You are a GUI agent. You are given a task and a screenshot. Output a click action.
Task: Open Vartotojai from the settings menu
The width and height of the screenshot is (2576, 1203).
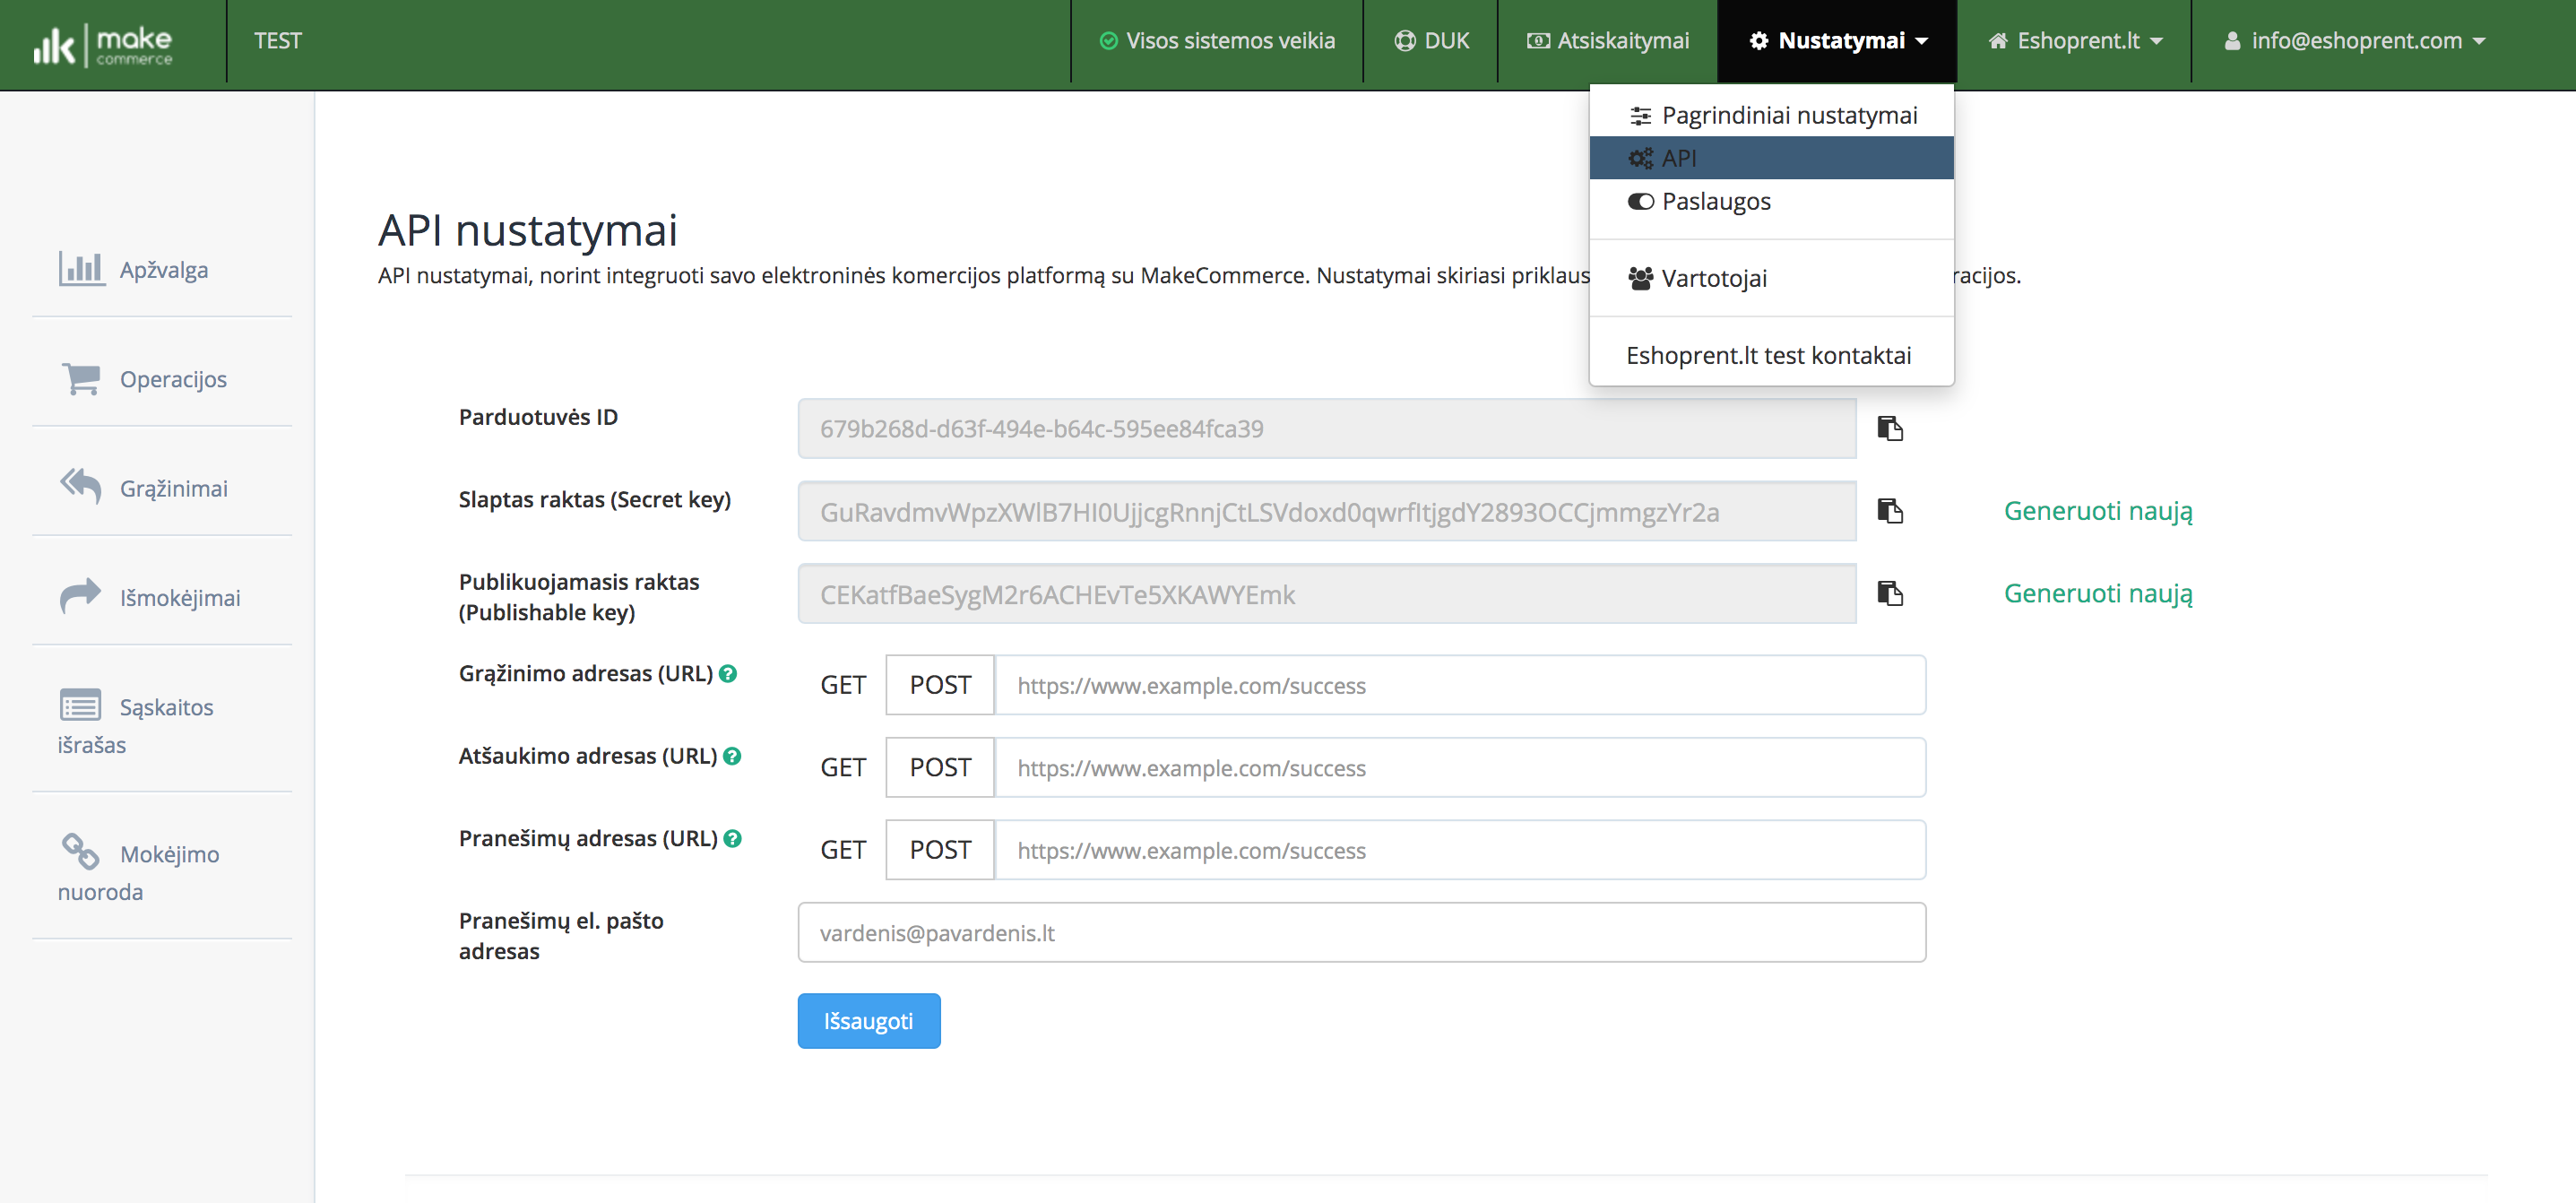pos(1771,278)
